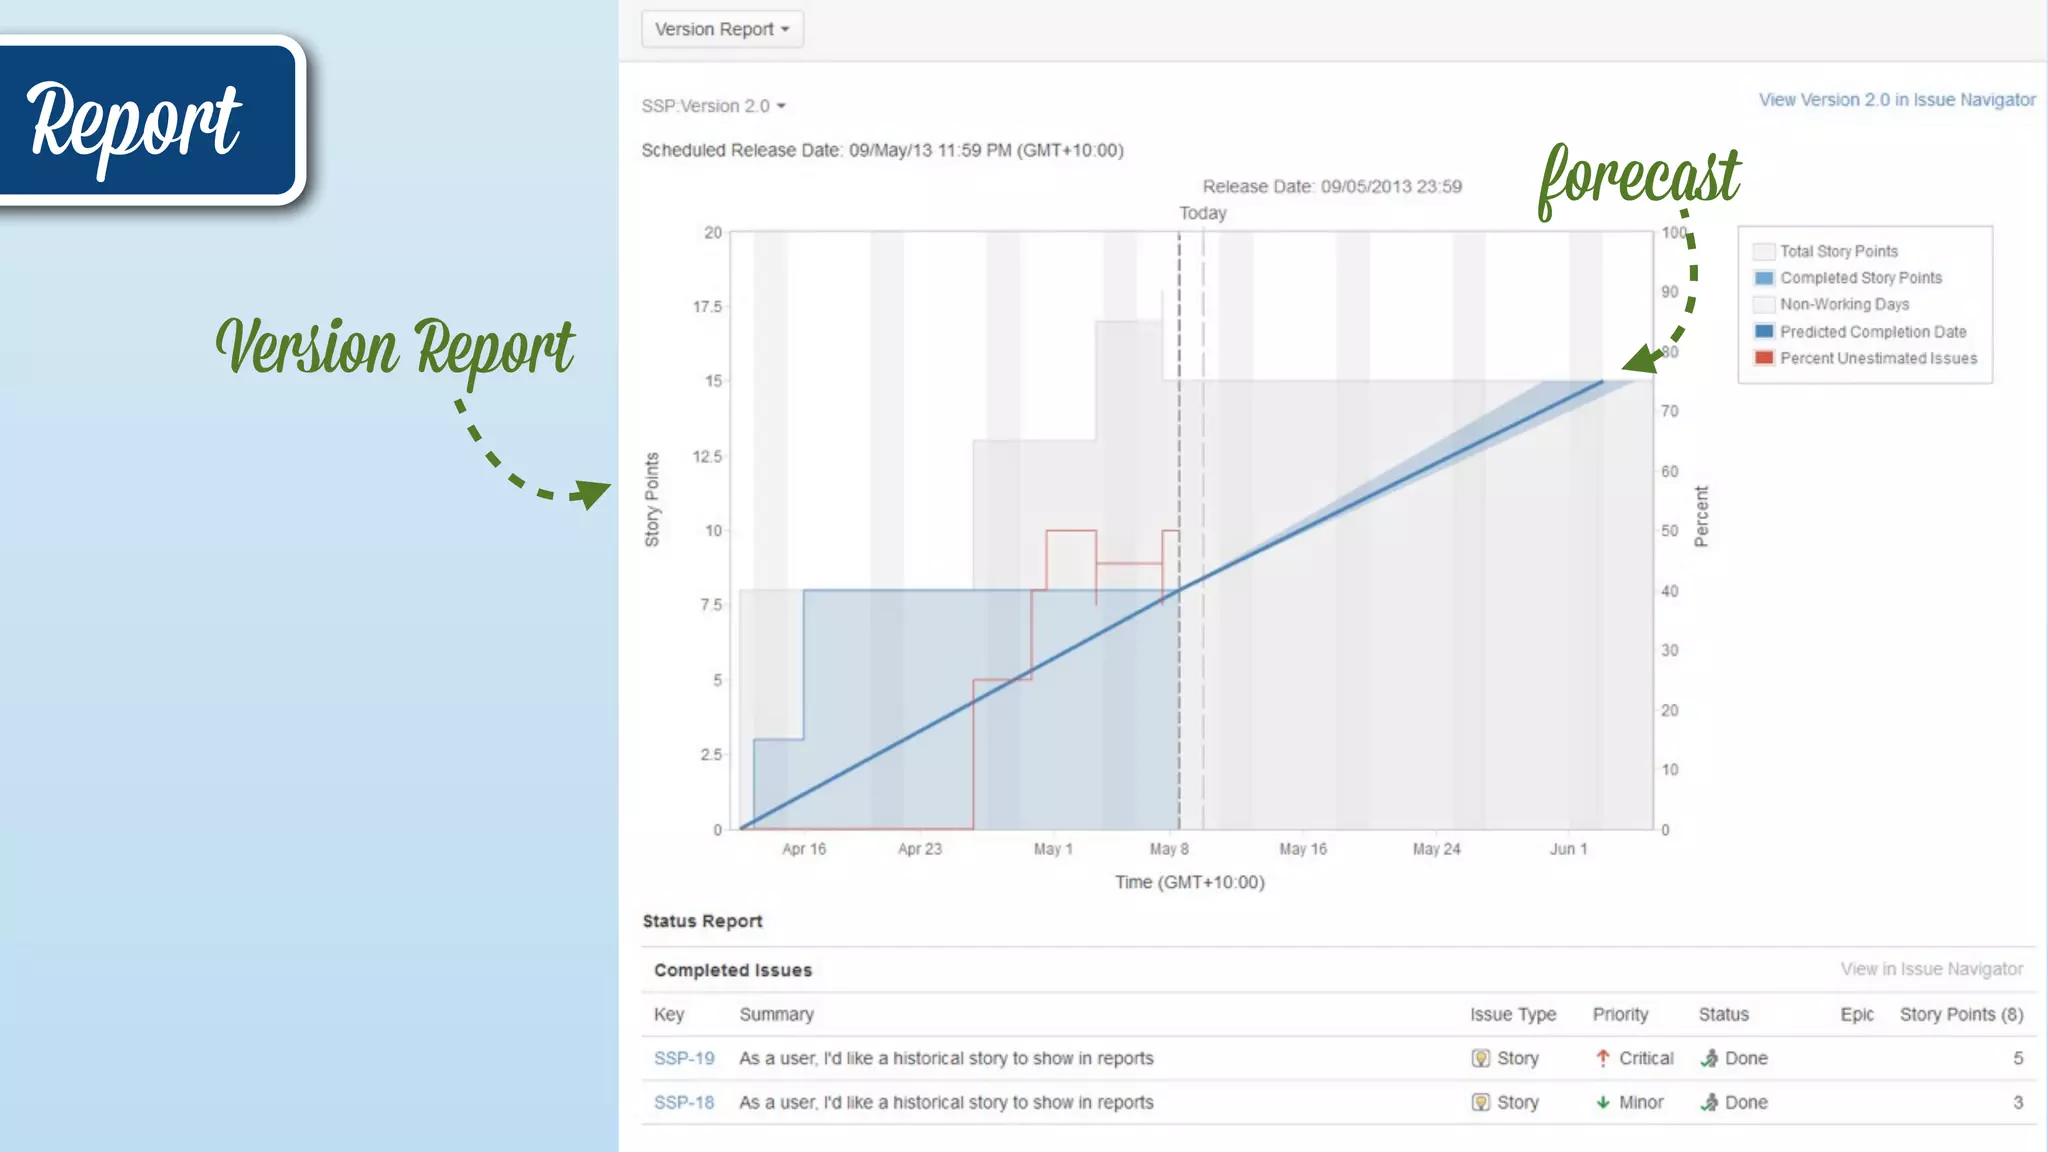
Task: Click the Status column header
Action: click(1724, 1014)
